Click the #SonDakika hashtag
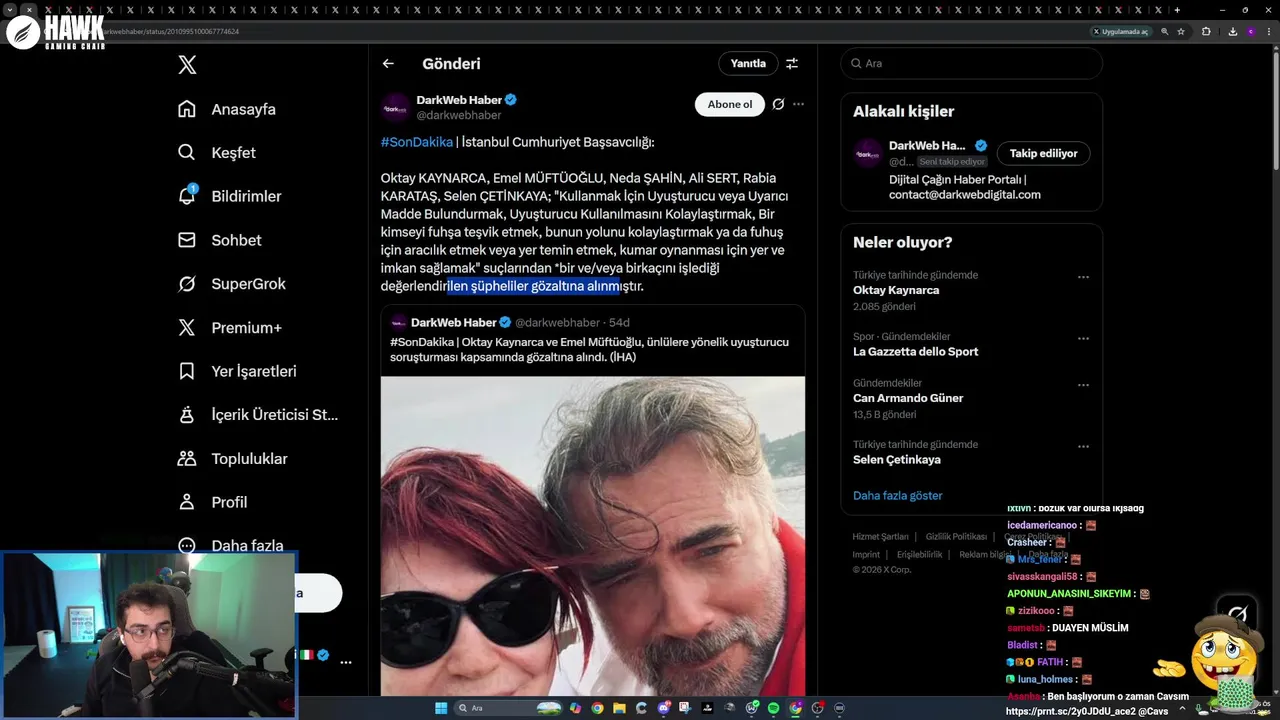Viewport: 1280px width, 720px height. [x=417, y=142]
